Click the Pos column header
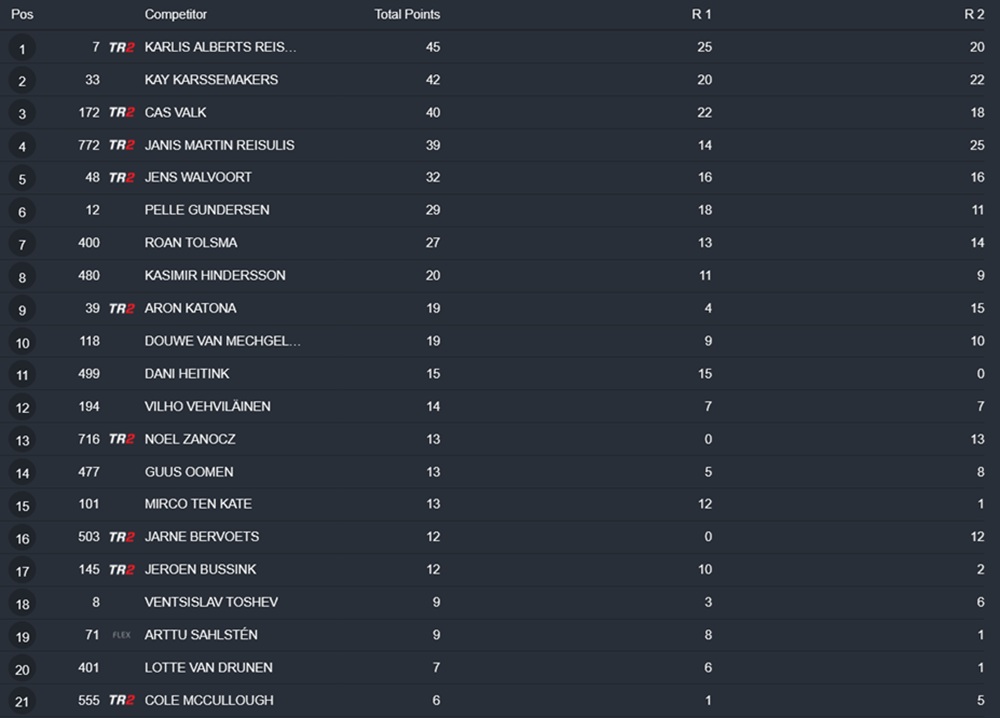Screen dimensions: 1000x718 22,15
